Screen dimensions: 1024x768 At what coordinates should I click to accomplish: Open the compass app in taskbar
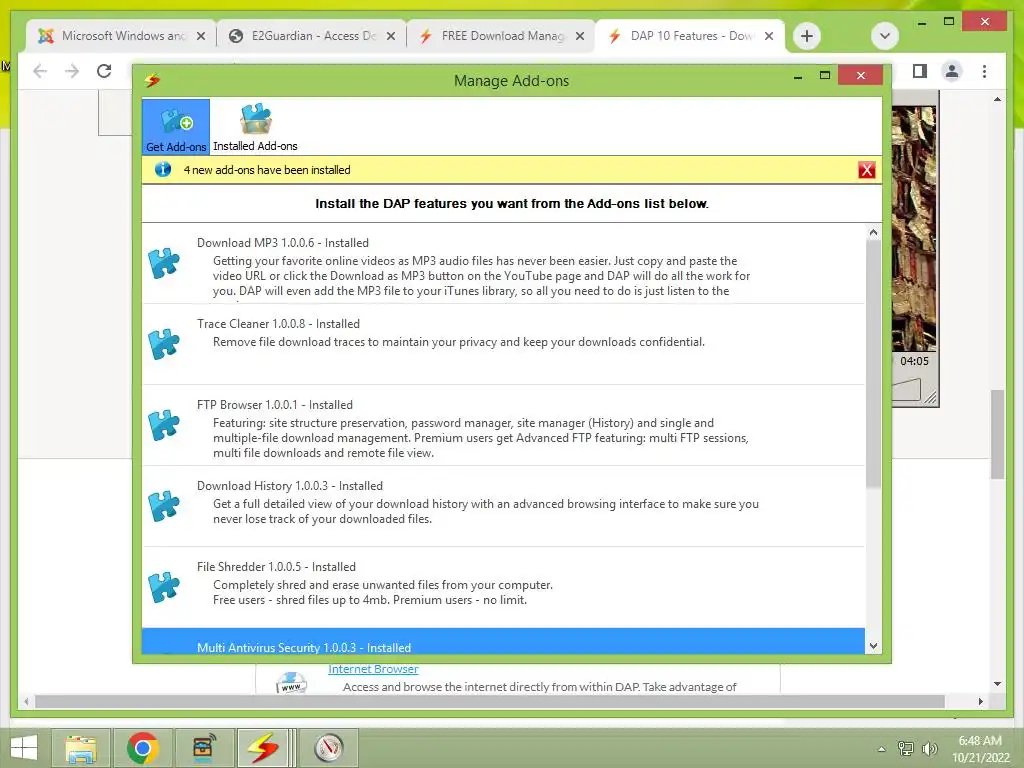[328, 748]
